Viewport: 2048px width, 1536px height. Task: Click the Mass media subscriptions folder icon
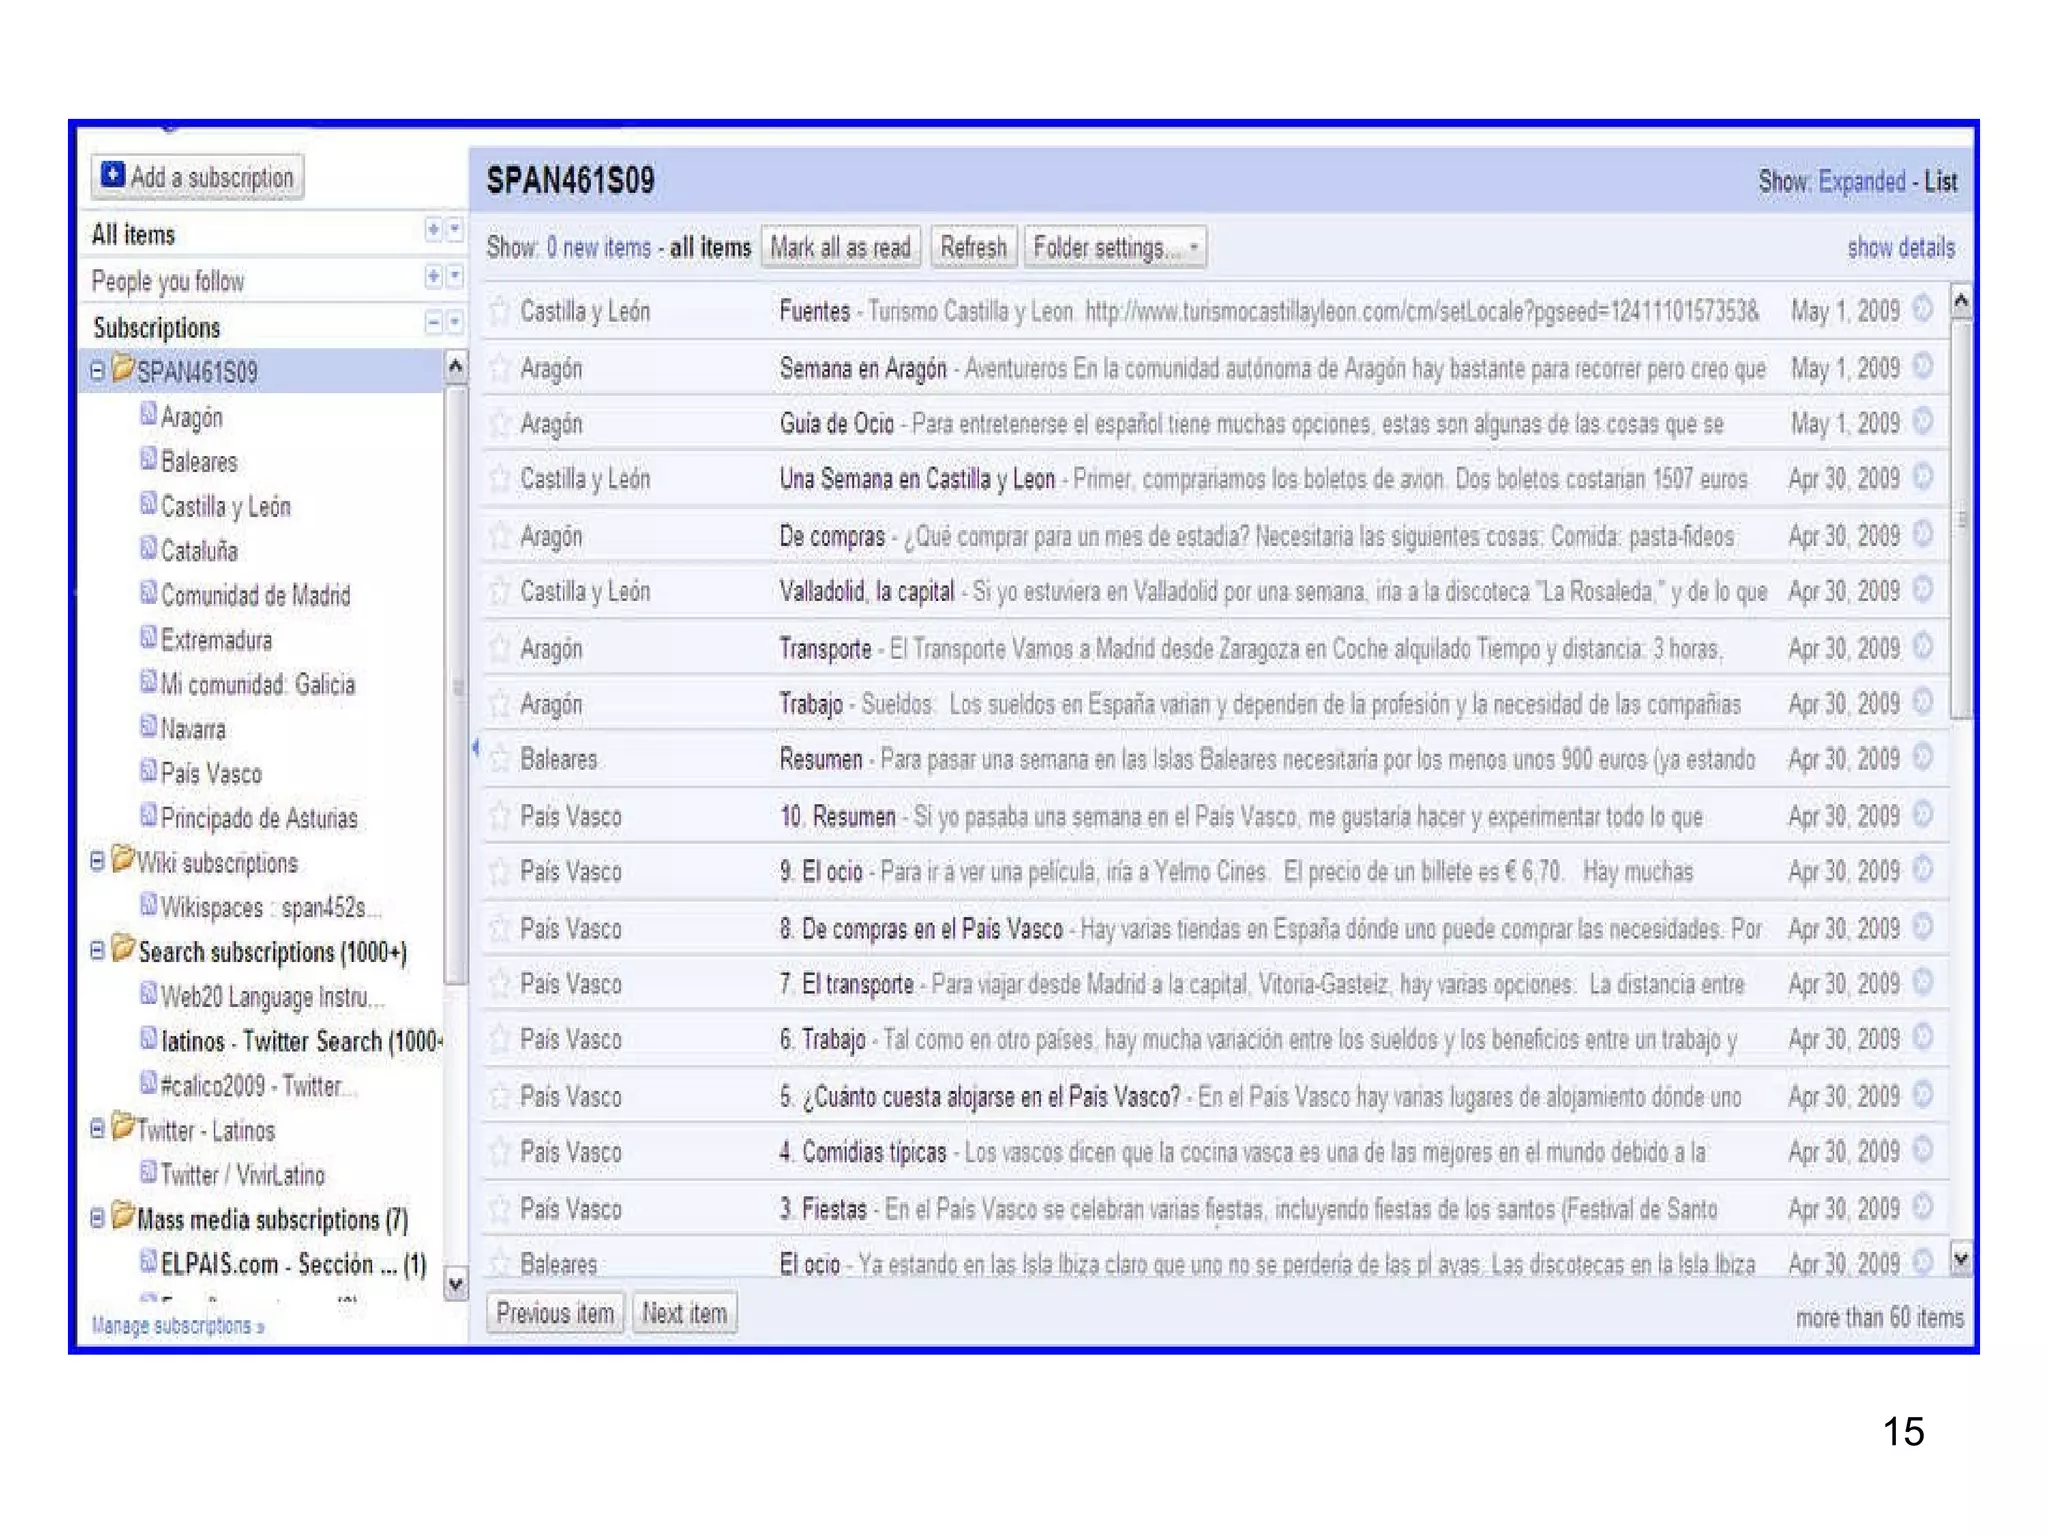pos(123,1217)
